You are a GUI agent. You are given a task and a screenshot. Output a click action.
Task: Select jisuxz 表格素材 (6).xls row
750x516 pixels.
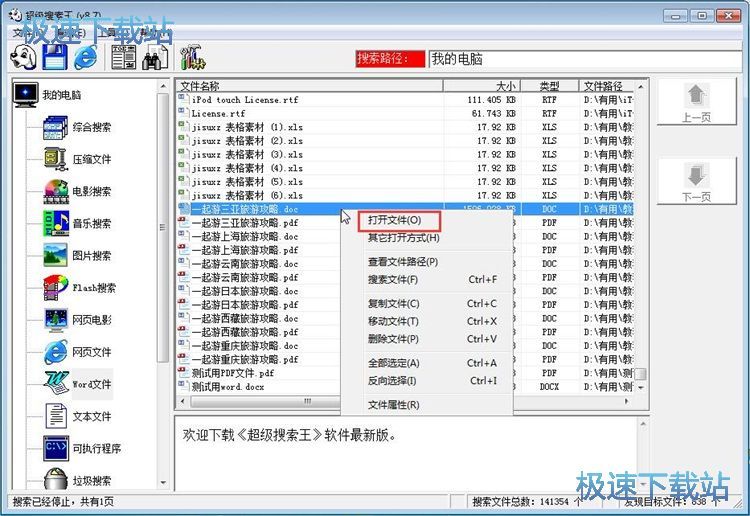click(x=406, y=196)
